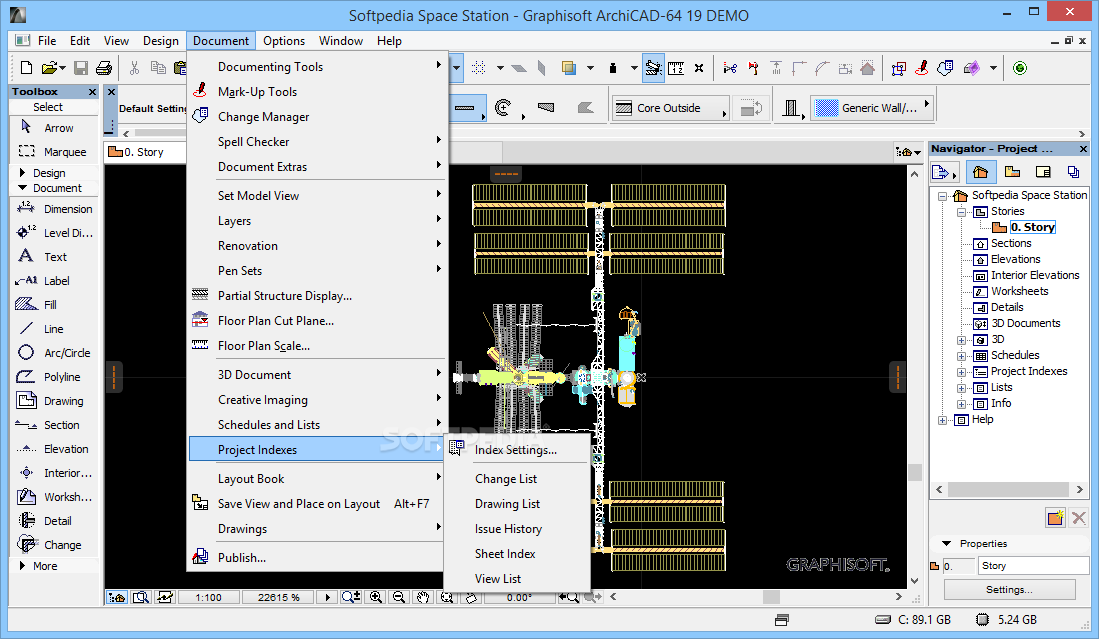Click the Settings button in Navigator
This screenshot has height=639, width=1099.
1009,590
